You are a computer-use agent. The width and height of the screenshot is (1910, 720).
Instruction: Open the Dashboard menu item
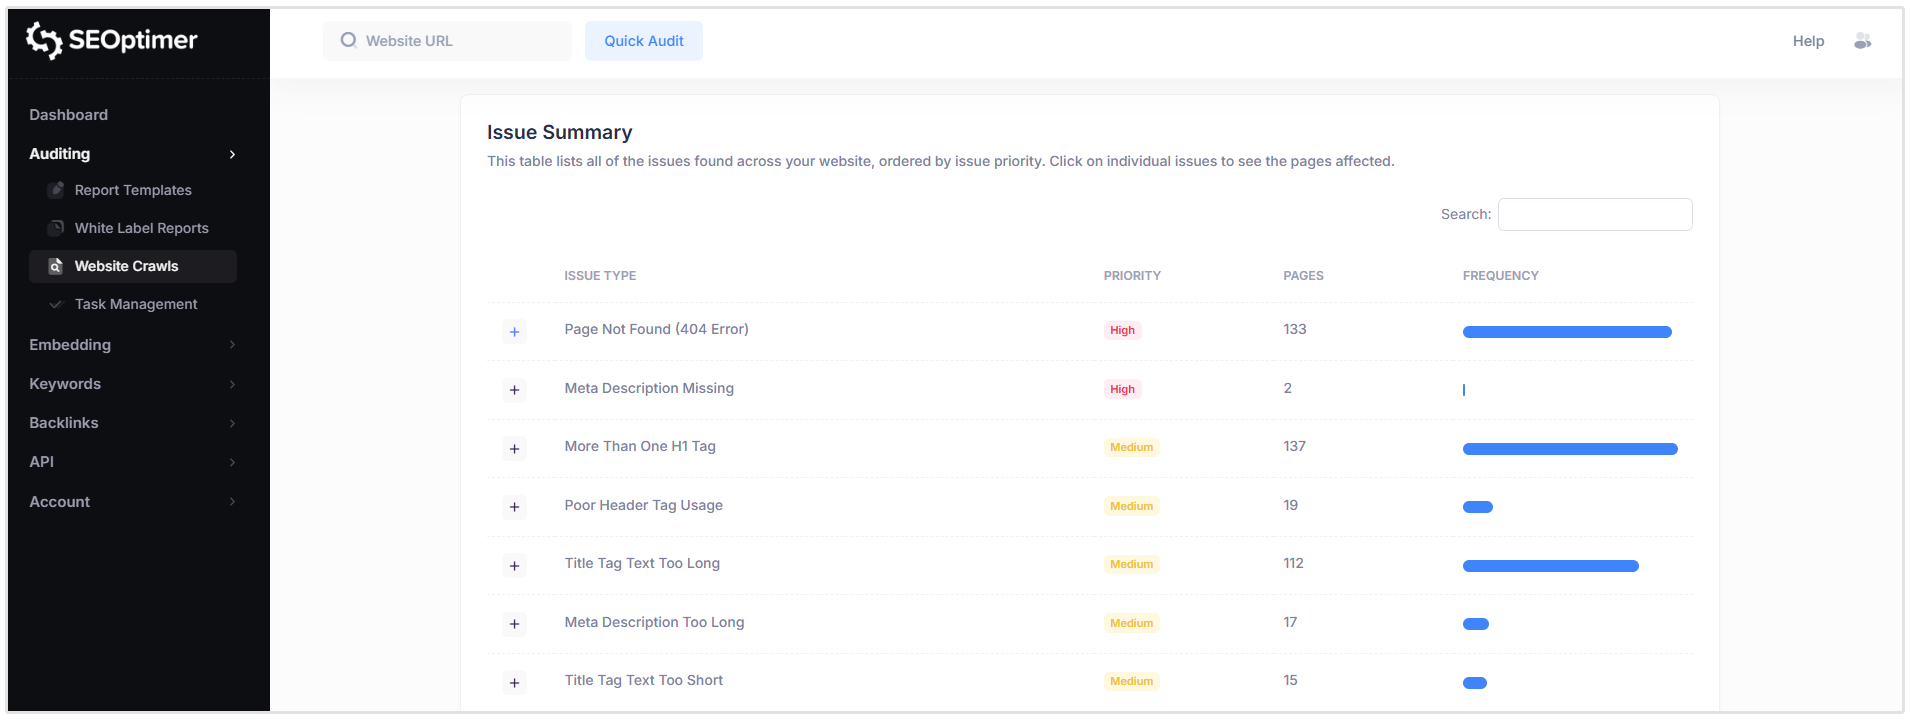(69, 115)
